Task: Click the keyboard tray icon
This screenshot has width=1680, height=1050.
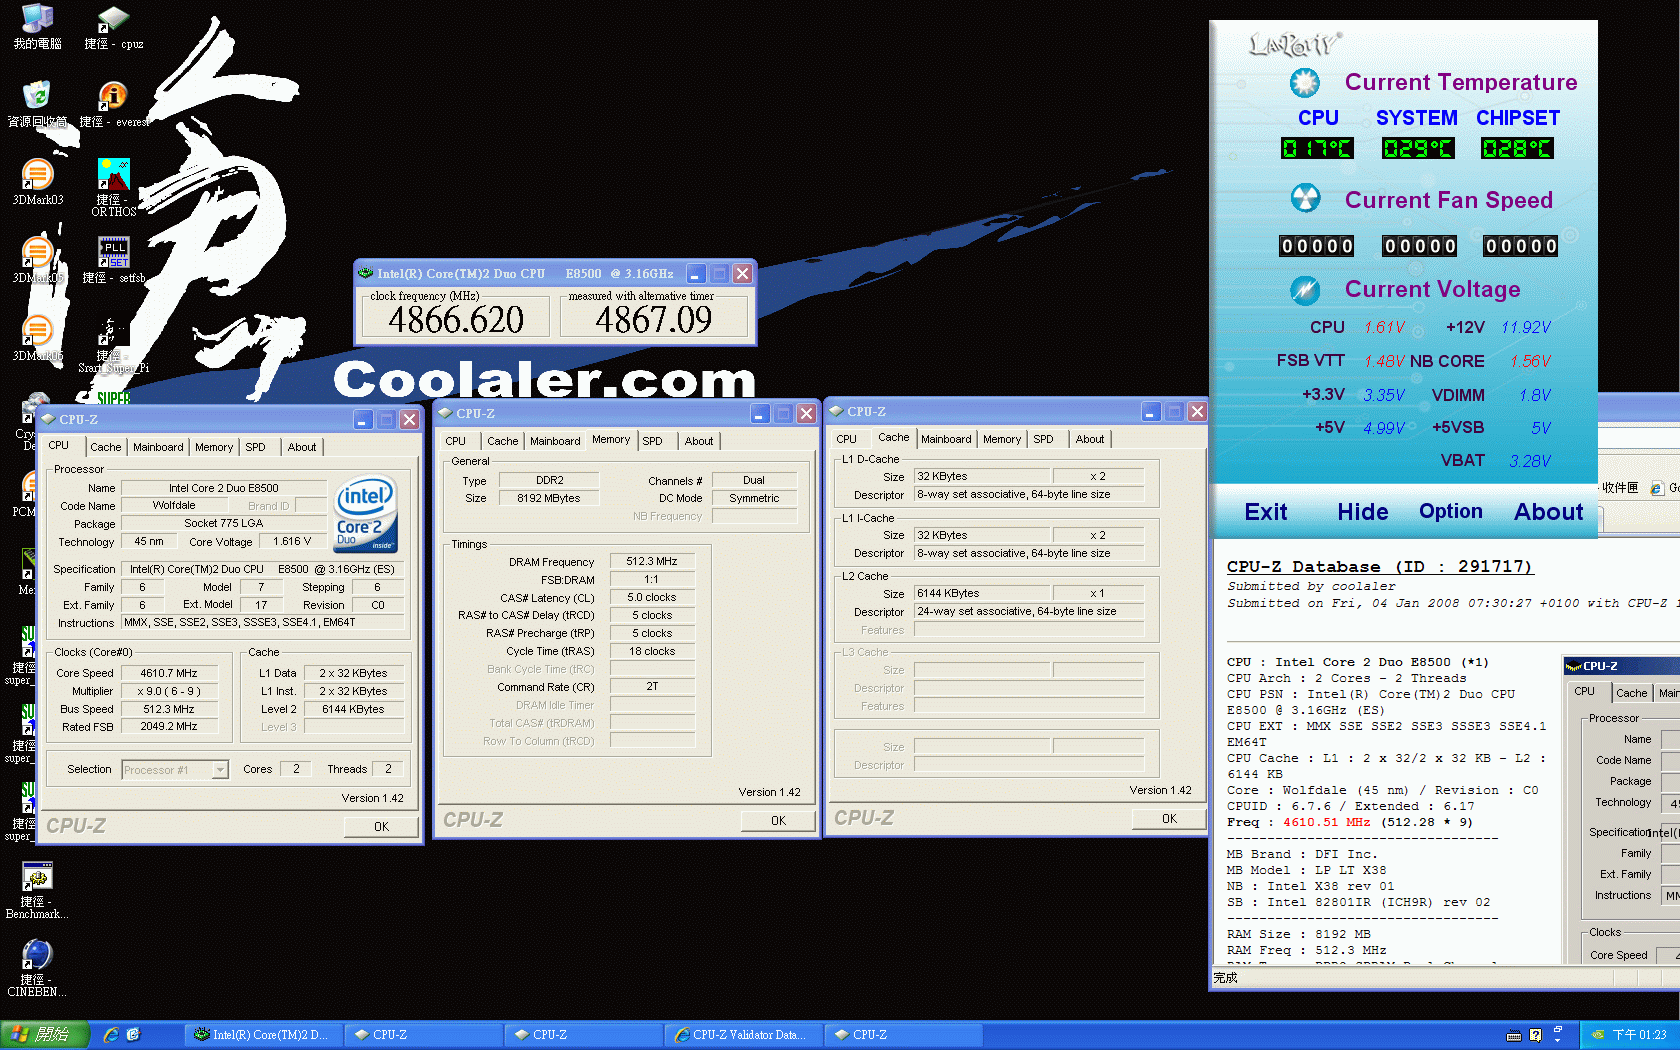Action: pyautogui.click(x=1514, y=1035)
